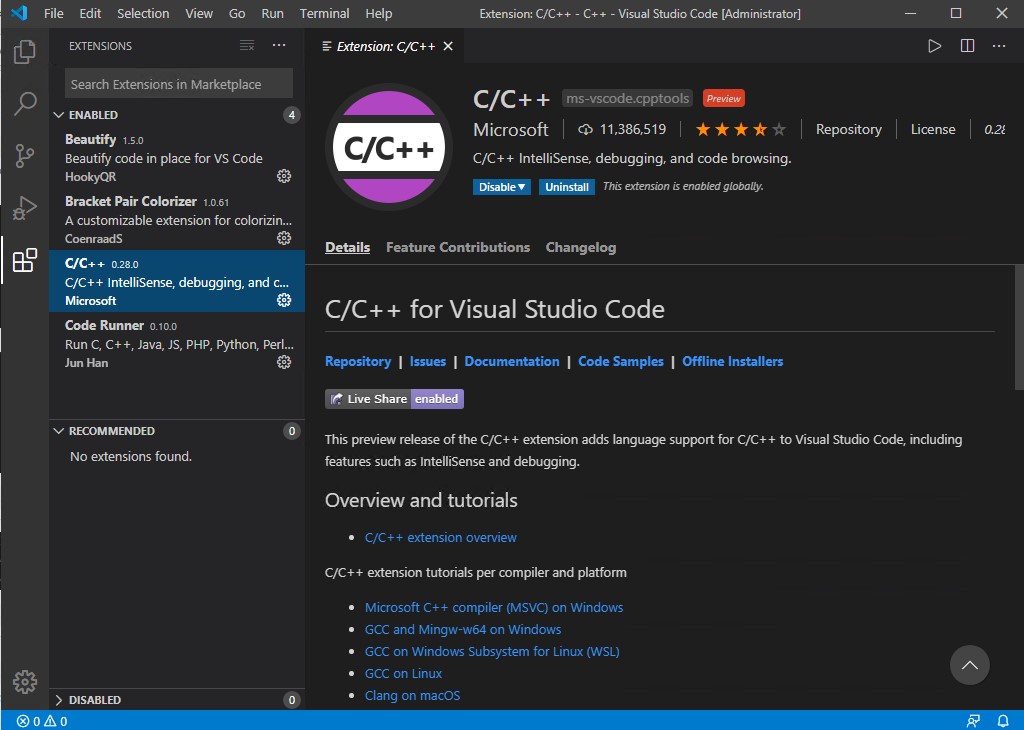Image resolution: width=1024 pixels, height=730 pixels.
Task: Click the download count cloud icon
Action: [585, 129]
